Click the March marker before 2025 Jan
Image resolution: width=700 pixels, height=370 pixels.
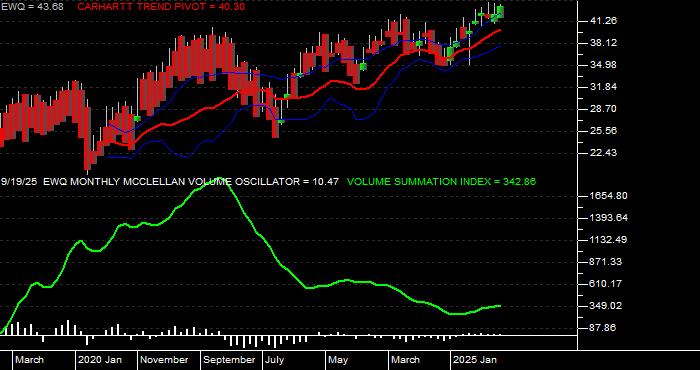(405, 360)
